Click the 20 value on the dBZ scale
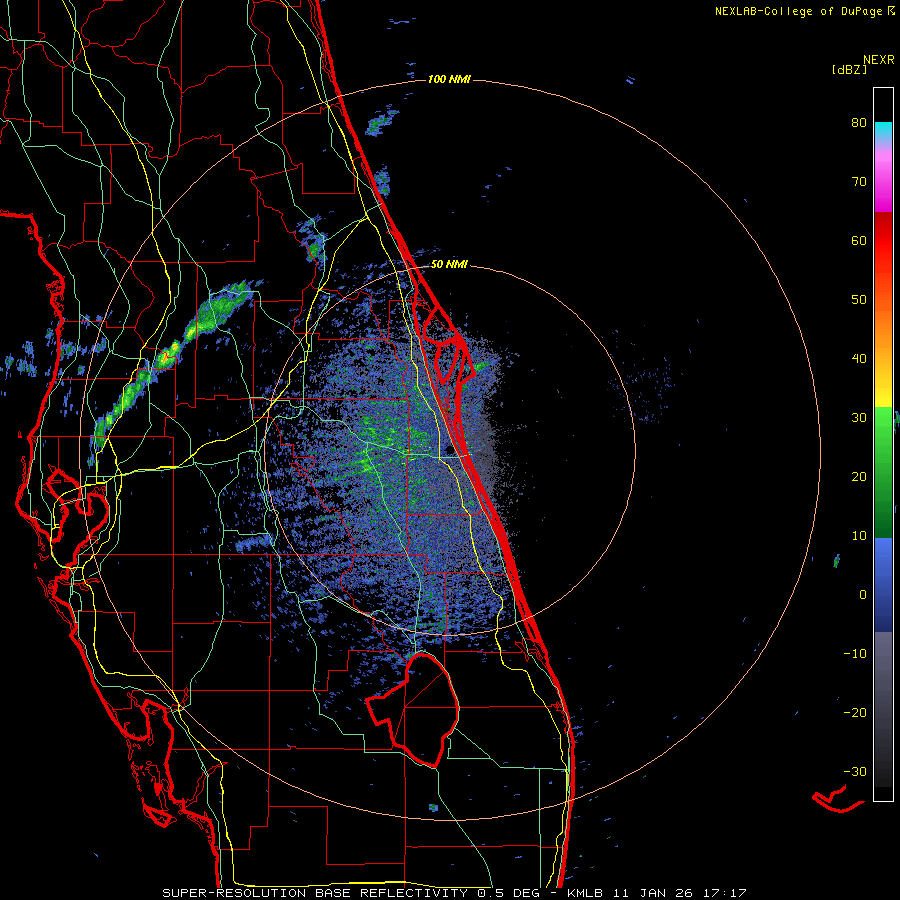The image size is (900, 900). point(859,477)
